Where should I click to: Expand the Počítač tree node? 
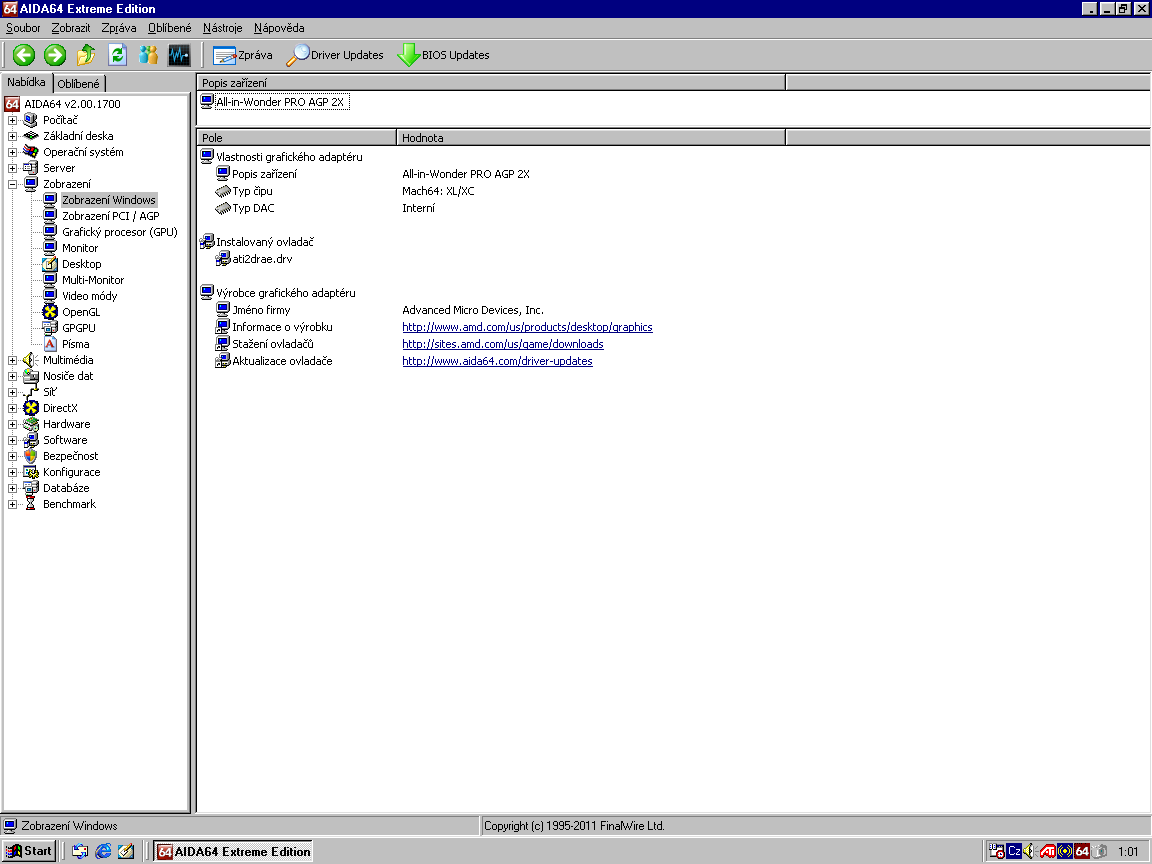click(x=12, y=120)
